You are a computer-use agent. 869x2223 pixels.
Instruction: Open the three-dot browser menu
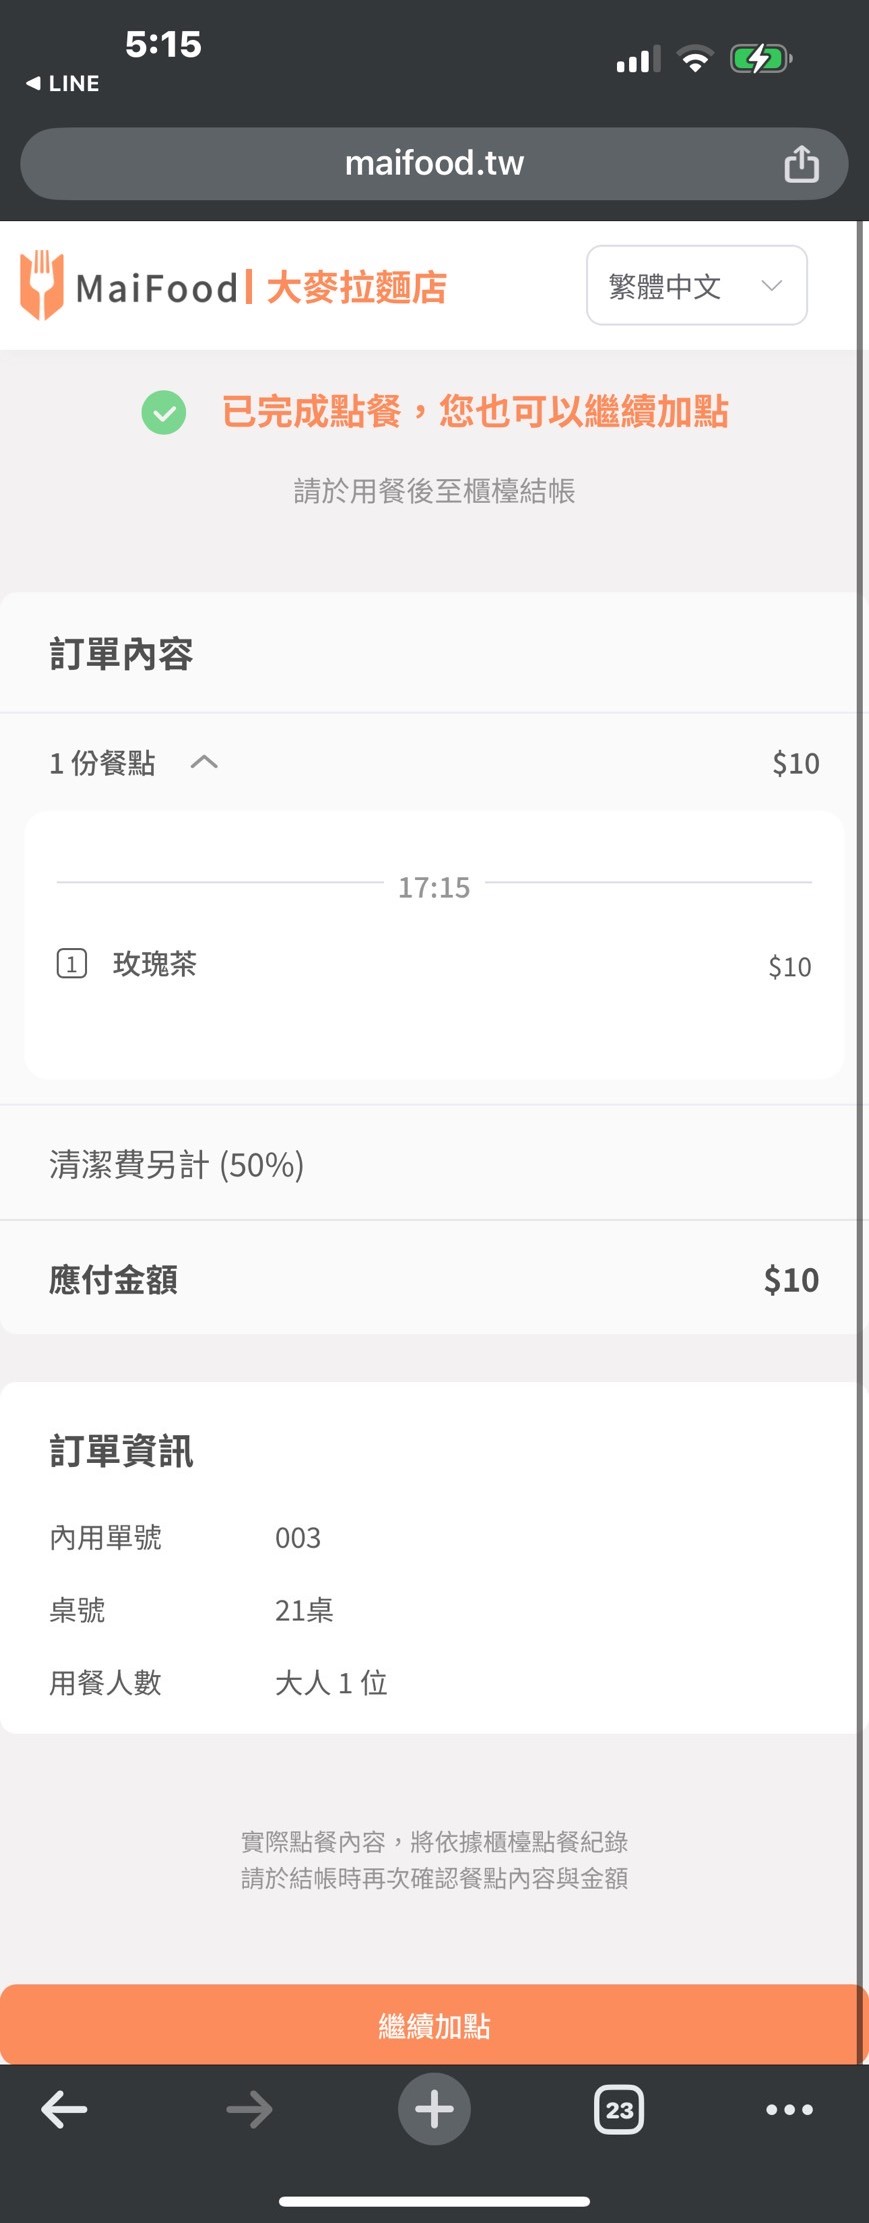[x=789, y=2109]
